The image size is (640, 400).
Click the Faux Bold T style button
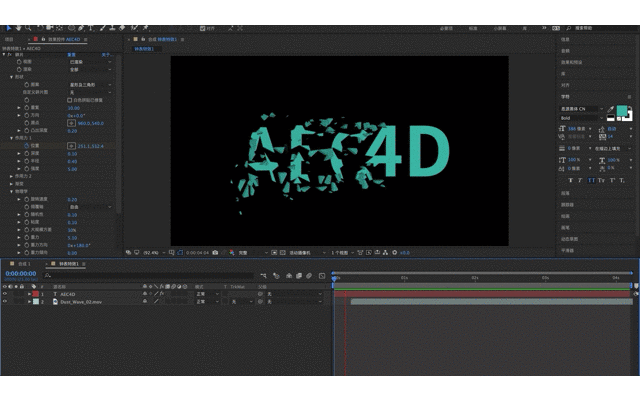pyautogui.click(x=570, y=180)
